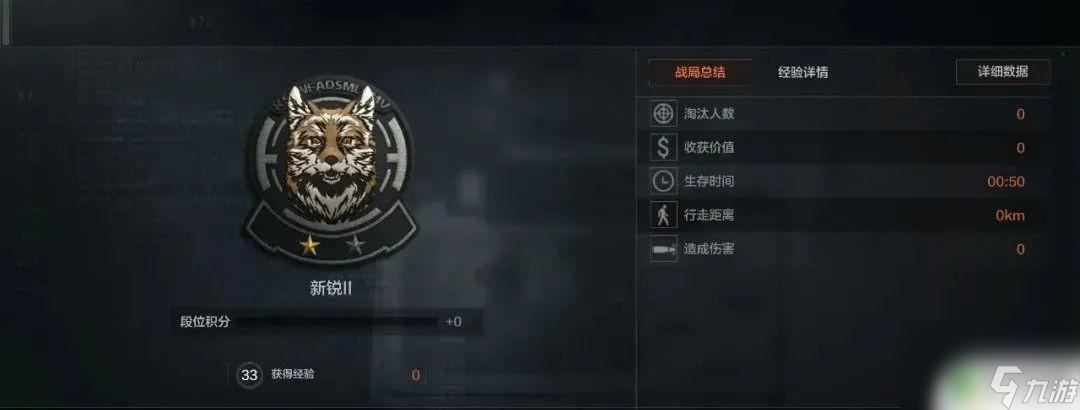The width and height of the screenshot is (1080, 410).
Task: Click the 九游 watermark logo
Action: coord(1032,387)
